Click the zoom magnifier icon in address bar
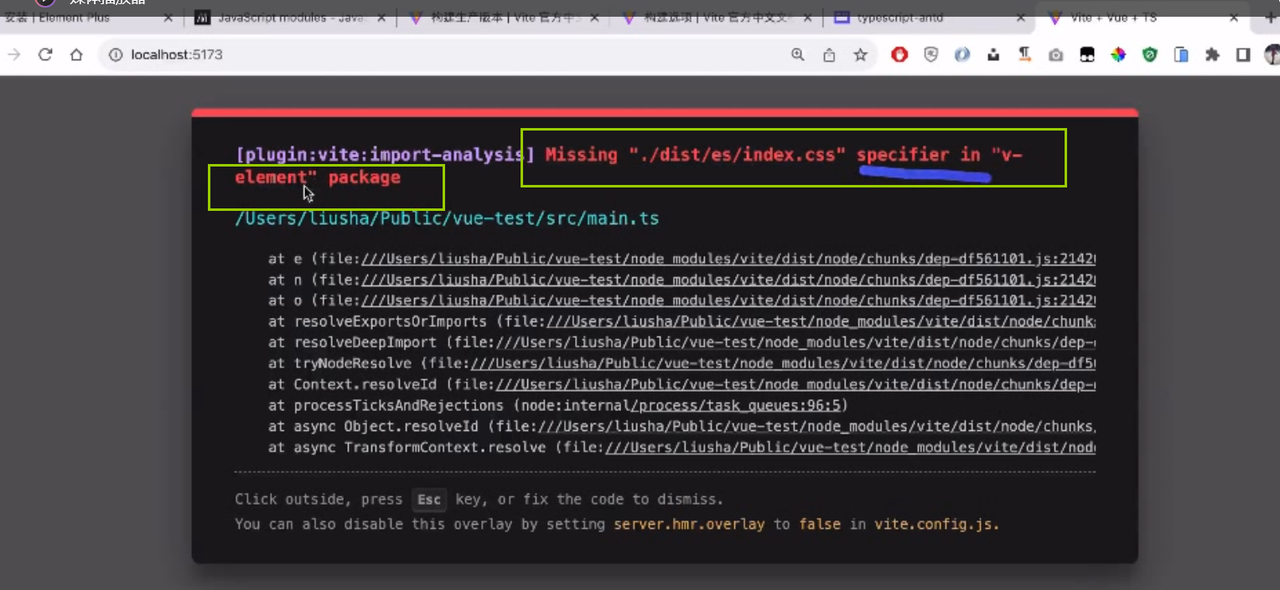Viewport: 1280px width, 590px height. (x=797, y=54)
